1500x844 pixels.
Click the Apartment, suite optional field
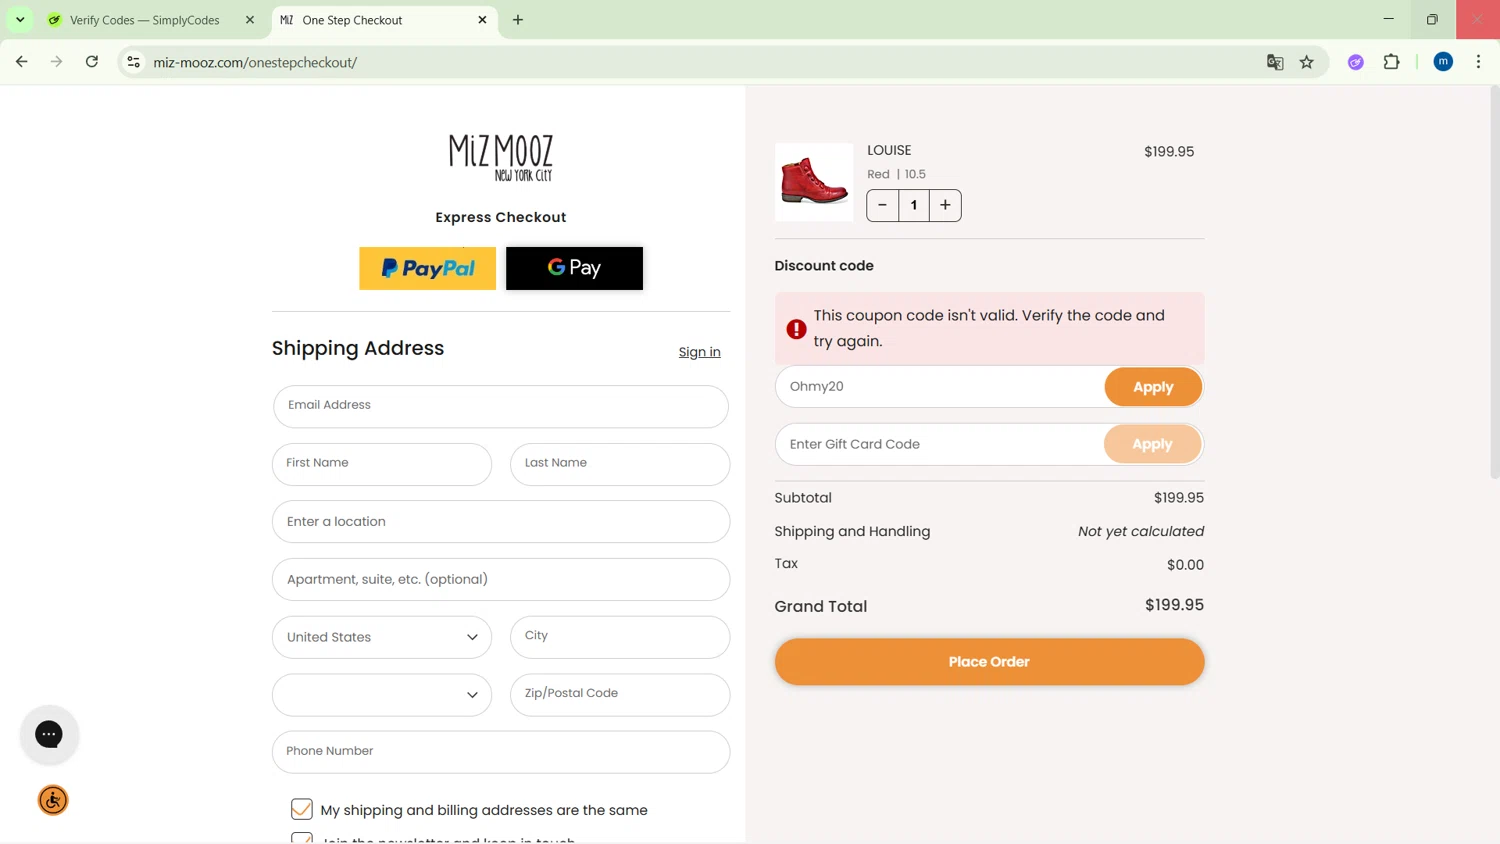point(501,579)
